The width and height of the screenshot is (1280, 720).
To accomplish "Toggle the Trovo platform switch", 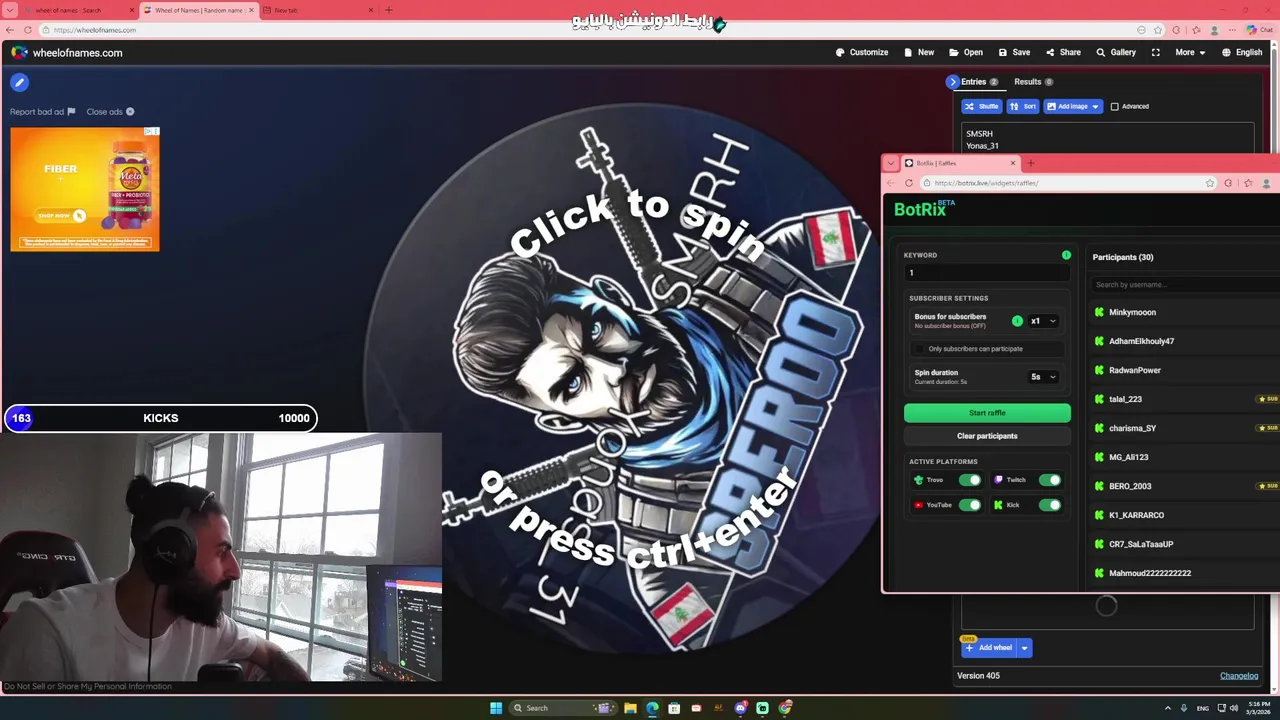I will point(969,480).
